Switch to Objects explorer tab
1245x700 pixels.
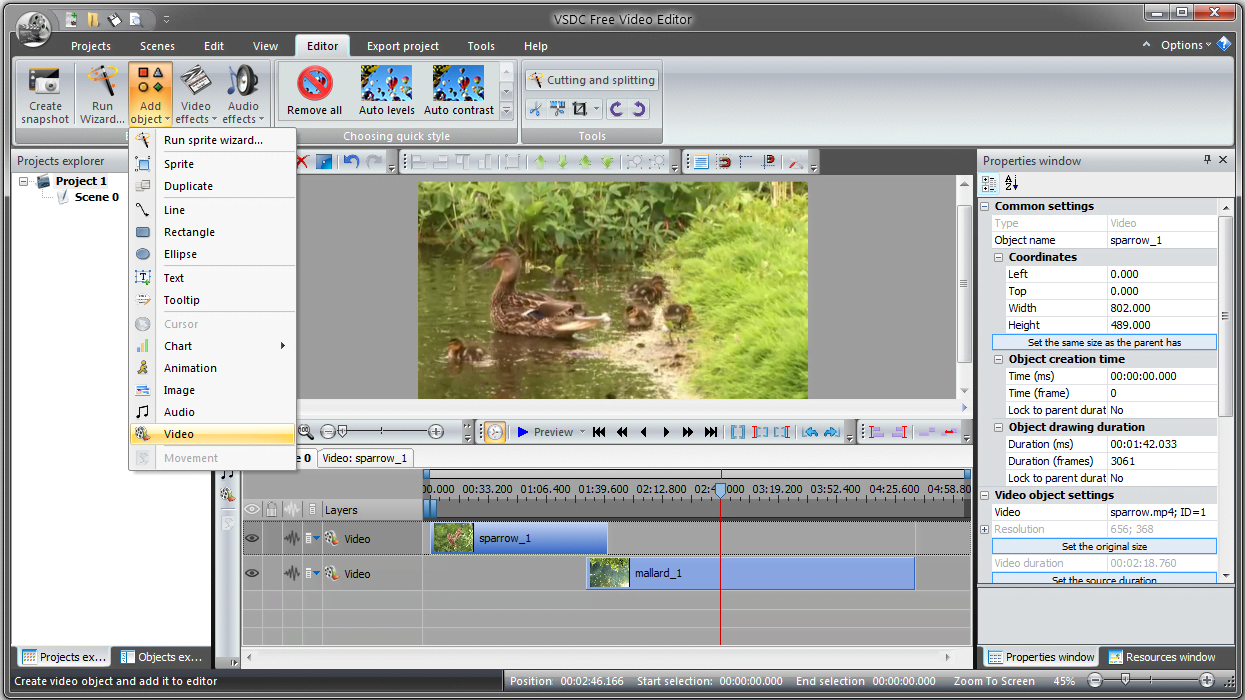161,657
